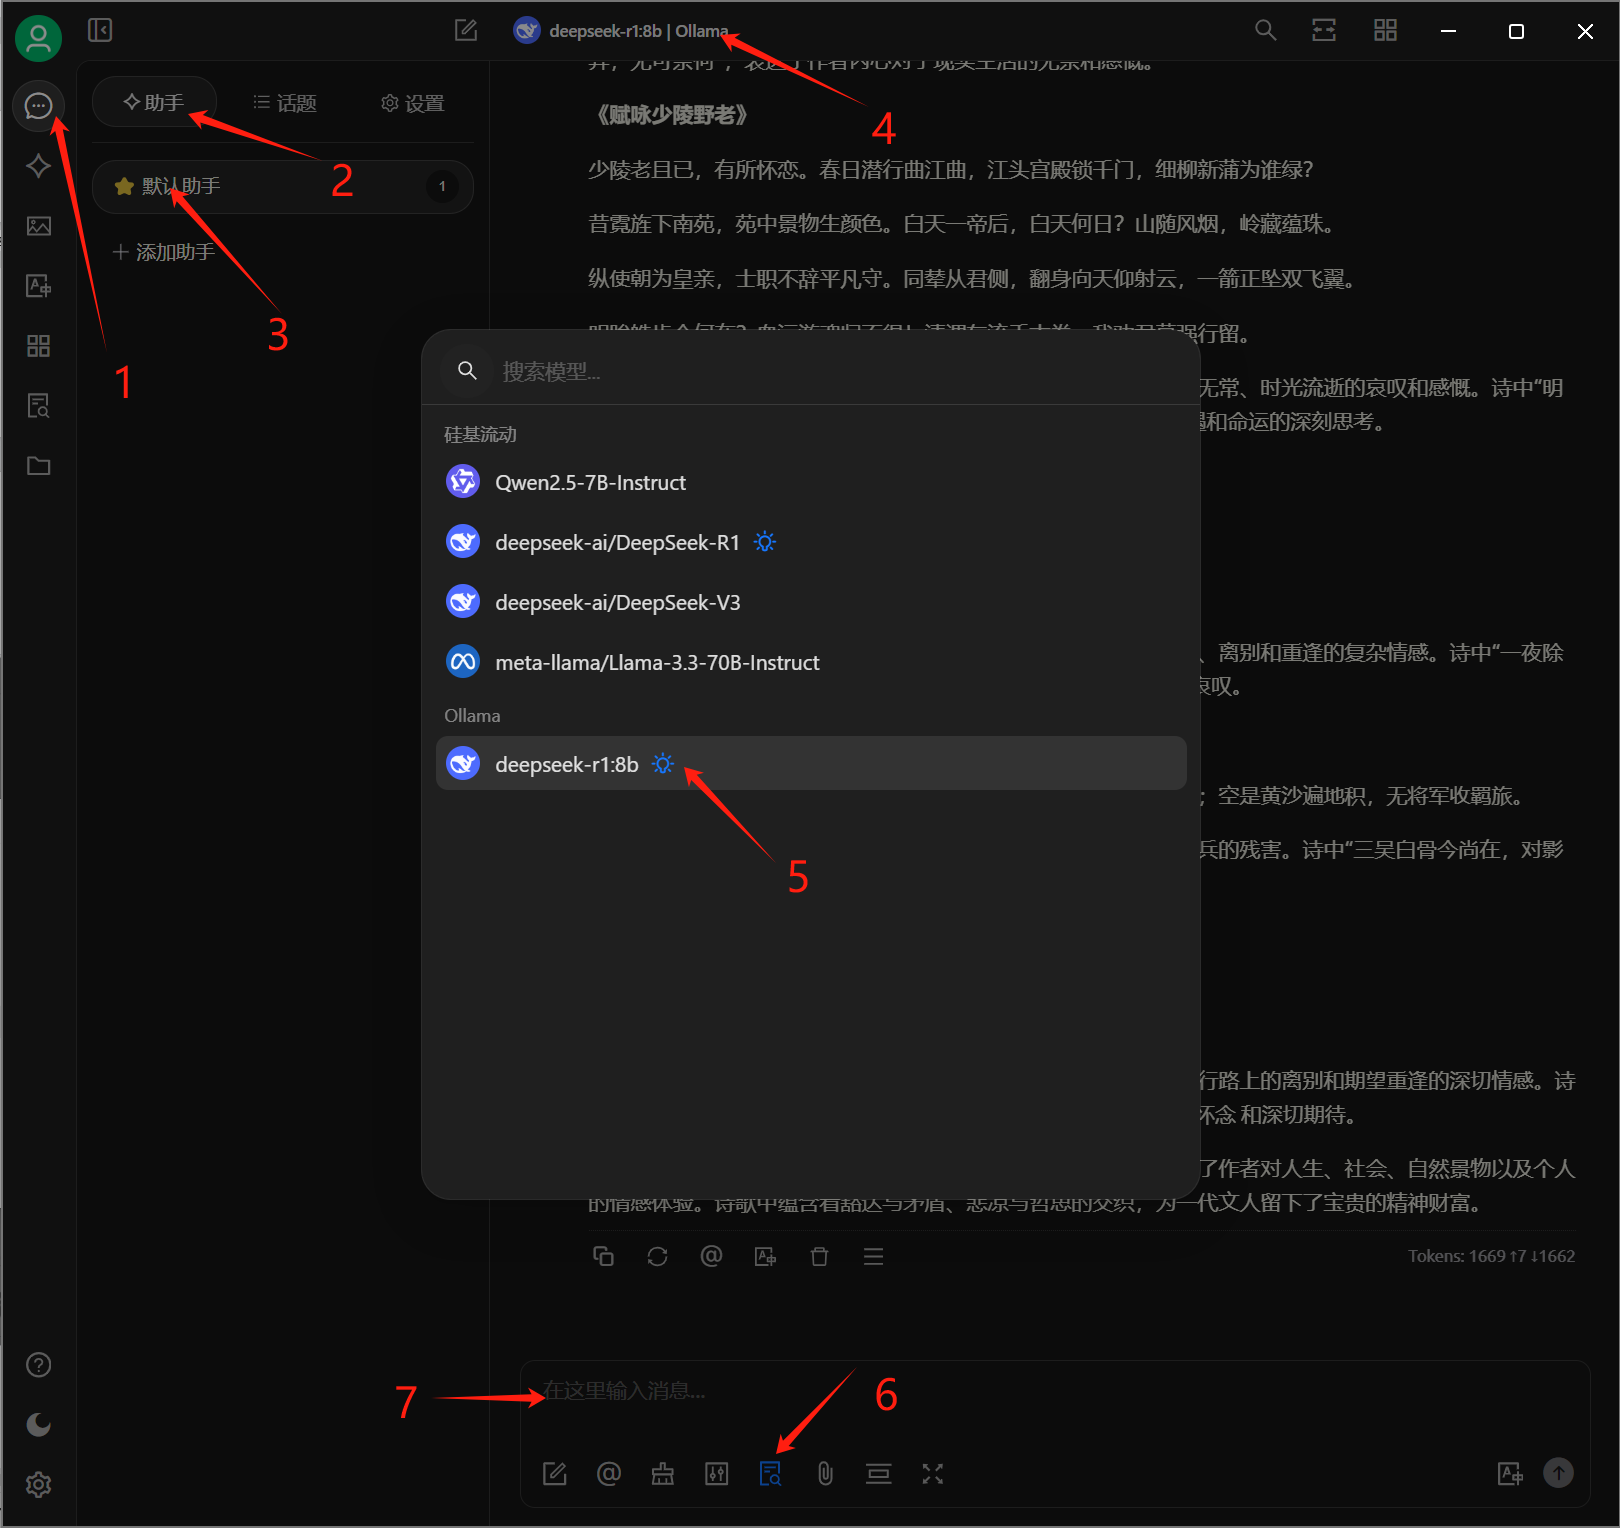Create a new topic from header icon
Image resolution: width=1620 pixels, height=1528 pixels.
pyautogui.click(x=466, y=30)
